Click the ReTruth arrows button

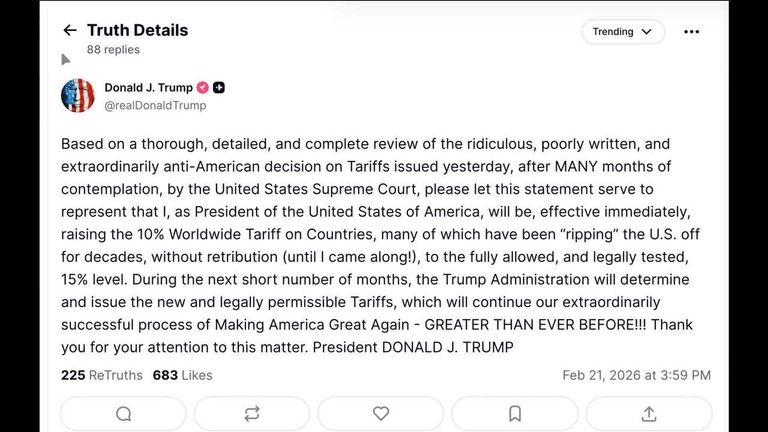pyautogui.click(x=252, y=414)
